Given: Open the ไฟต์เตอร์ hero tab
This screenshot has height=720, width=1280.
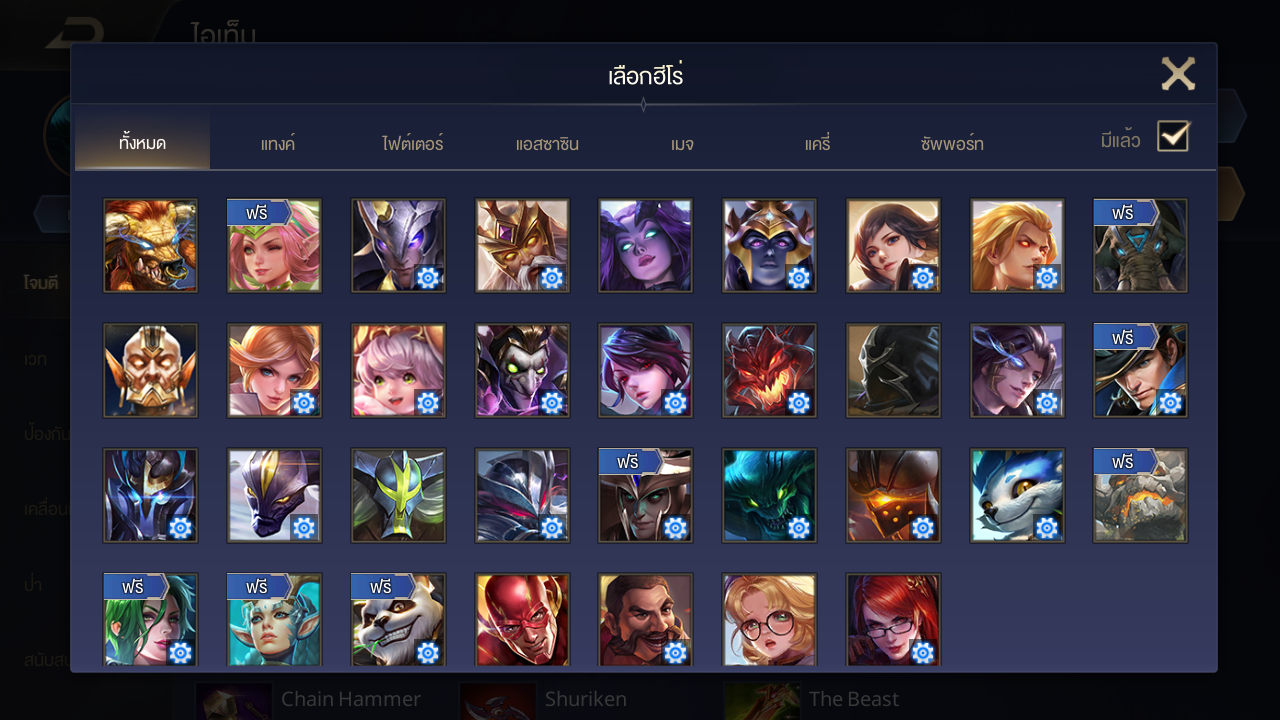Looking at the screenshot, I should (x=412, y=144).
